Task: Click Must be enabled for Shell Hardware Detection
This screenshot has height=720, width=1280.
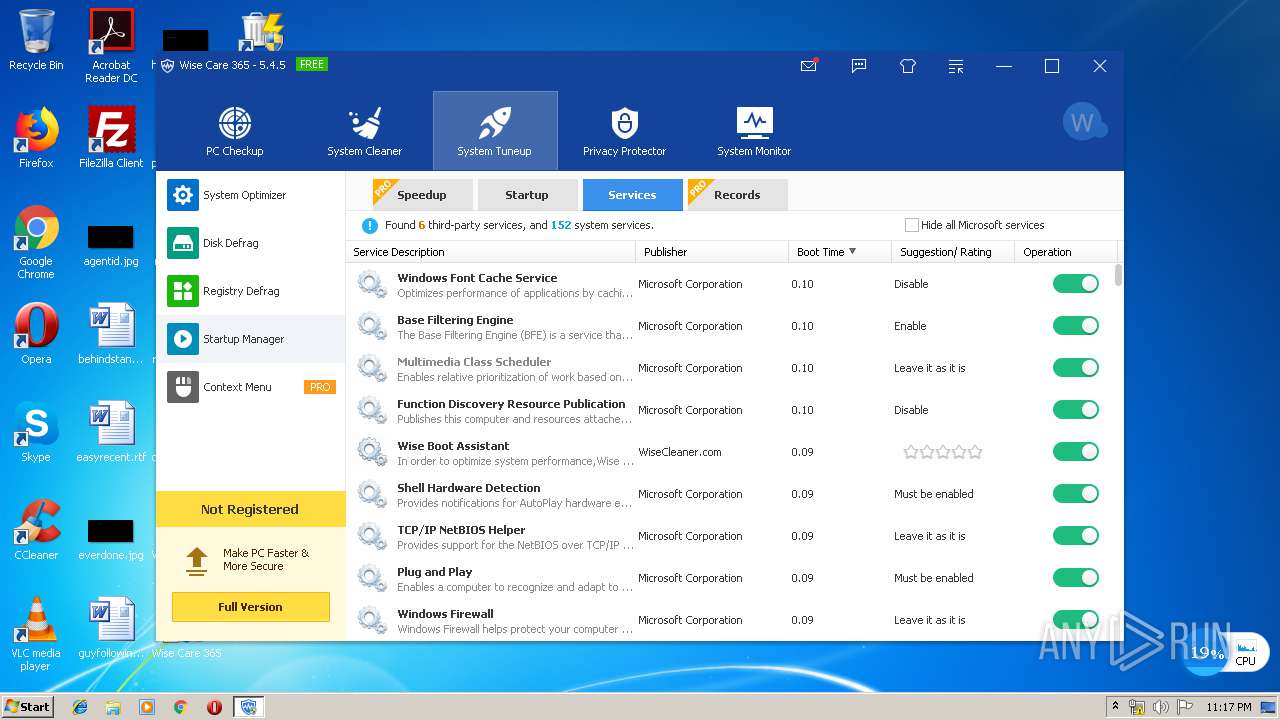Action: pyautogui.click(x=933, y=494)
